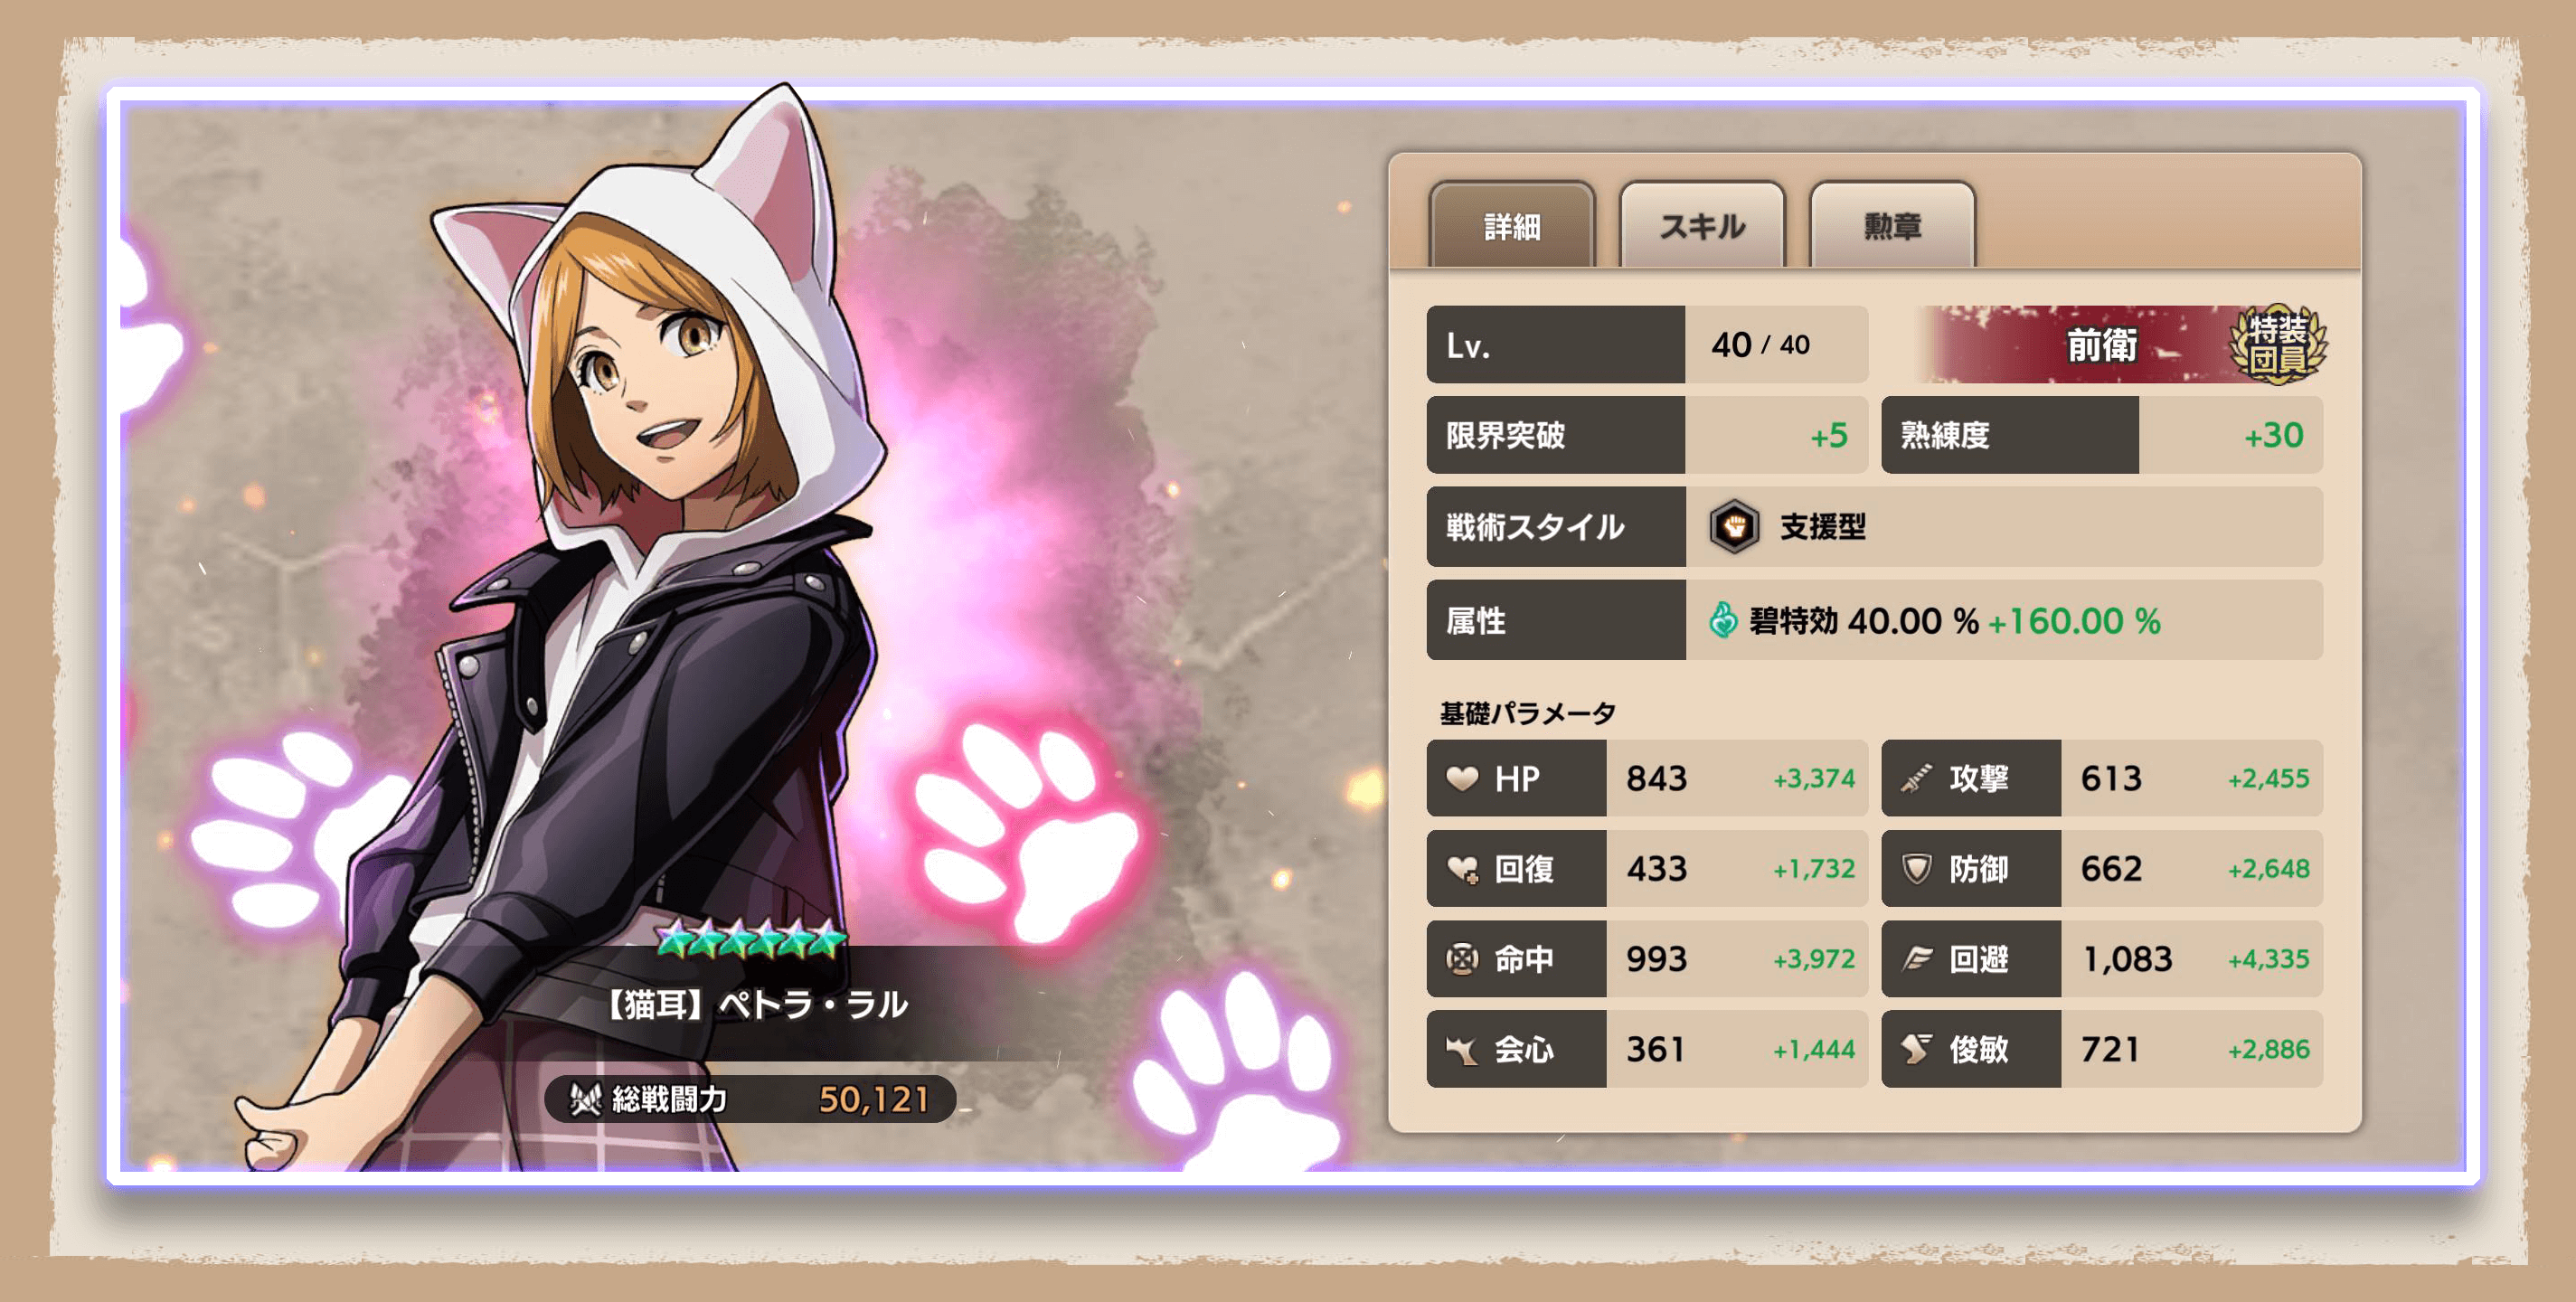This screenshot has width=2576, height=1302.
Task: Click the 会心 critical icon
Action: (x=1462, y=1049)
